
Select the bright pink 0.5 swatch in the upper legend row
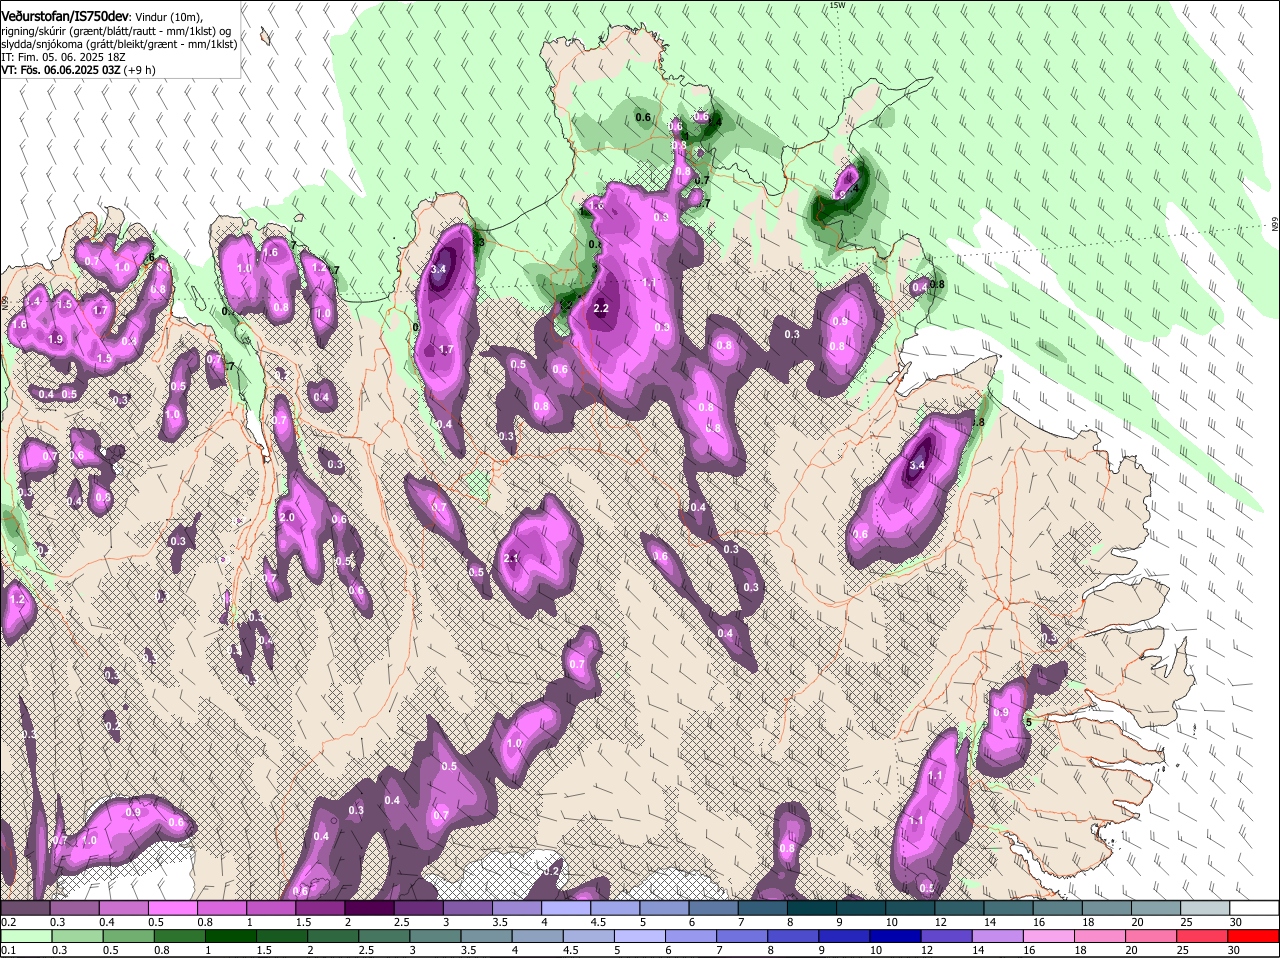[x=172, y=908]
